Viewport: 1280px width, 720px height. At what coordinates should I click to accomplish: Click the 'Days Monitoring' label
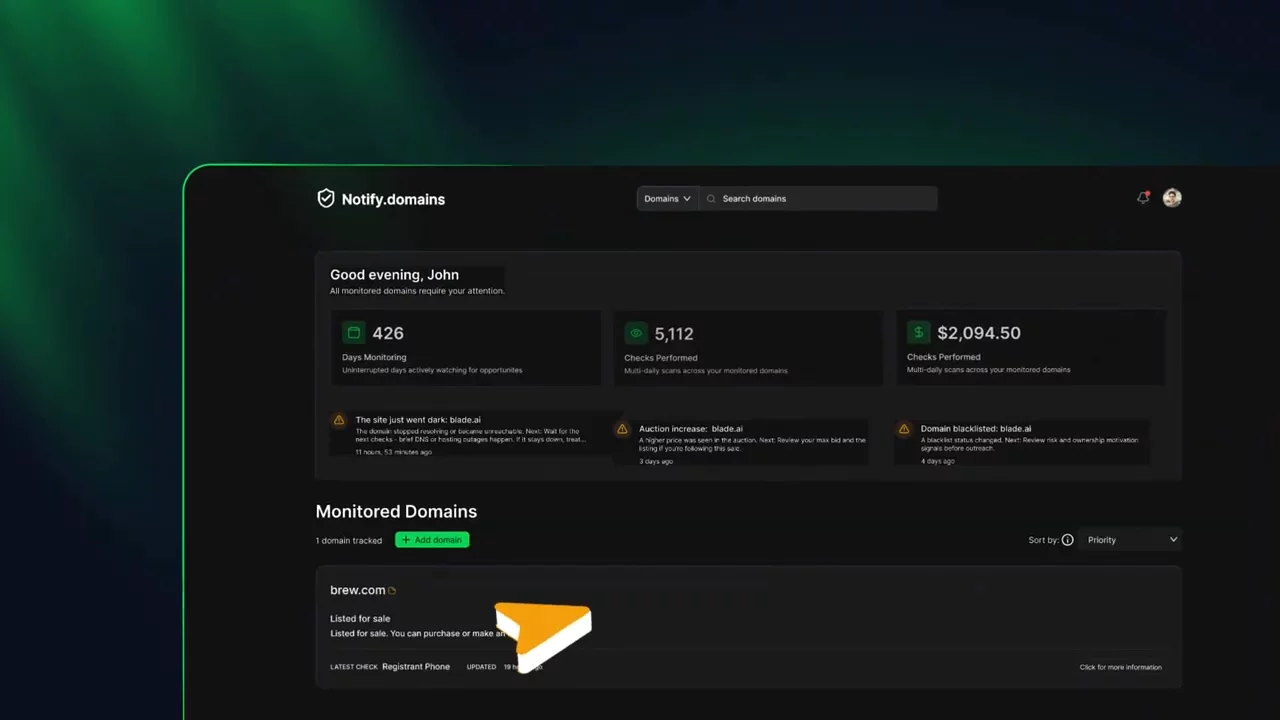[x=374, y=357]
